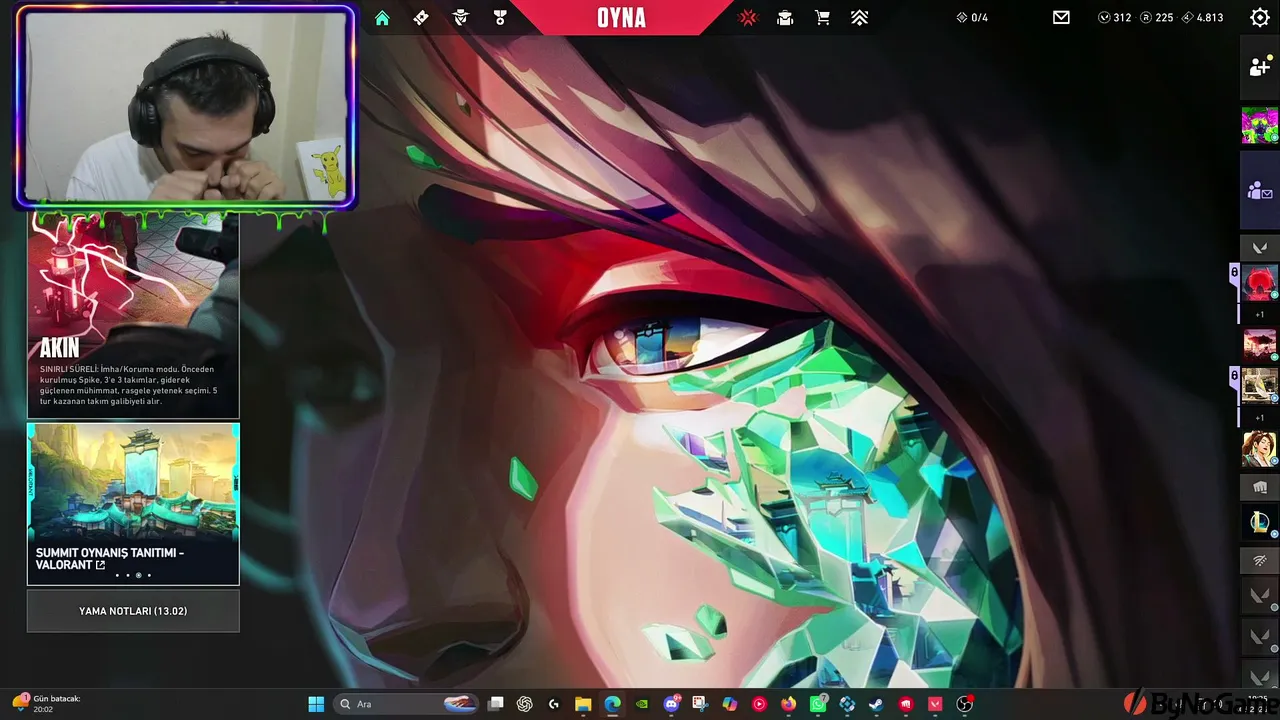
Task: Select the League of Legends friend avatar
Action: [x=1260, y=522]
